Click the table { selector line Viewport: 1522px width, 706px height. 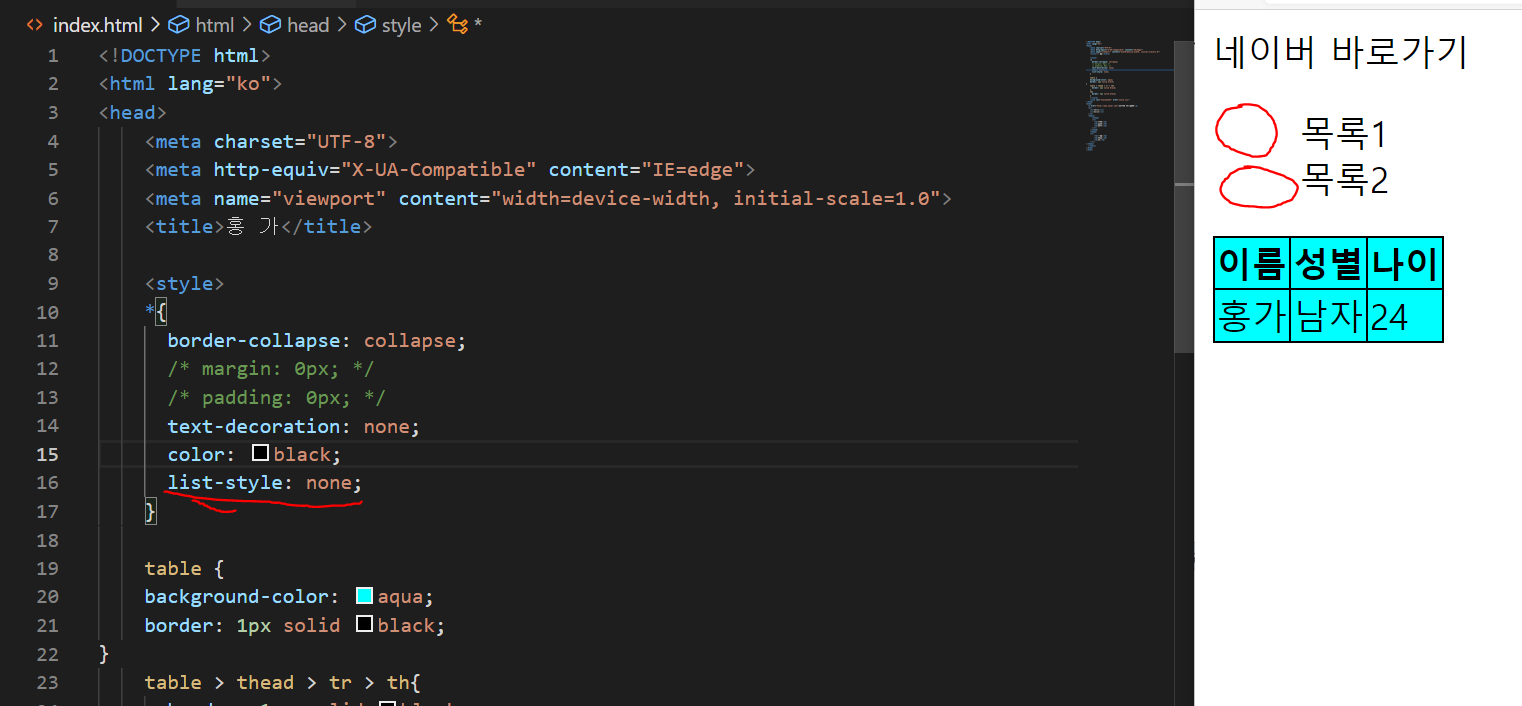pos(184,568)
